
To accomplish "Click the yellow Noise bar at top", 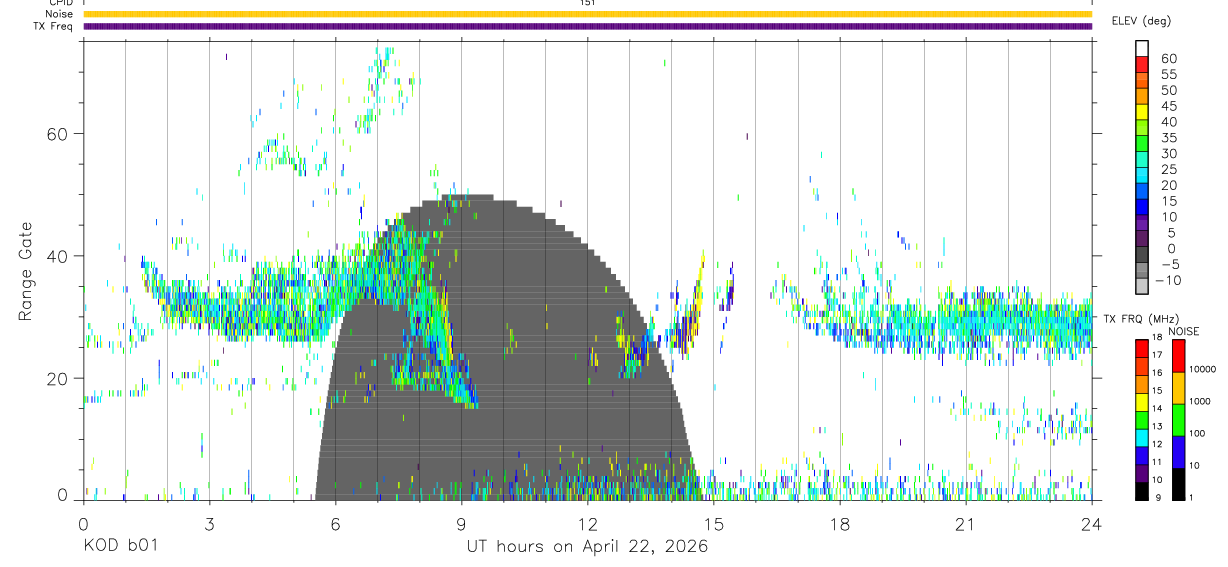I will coord(587,14).
